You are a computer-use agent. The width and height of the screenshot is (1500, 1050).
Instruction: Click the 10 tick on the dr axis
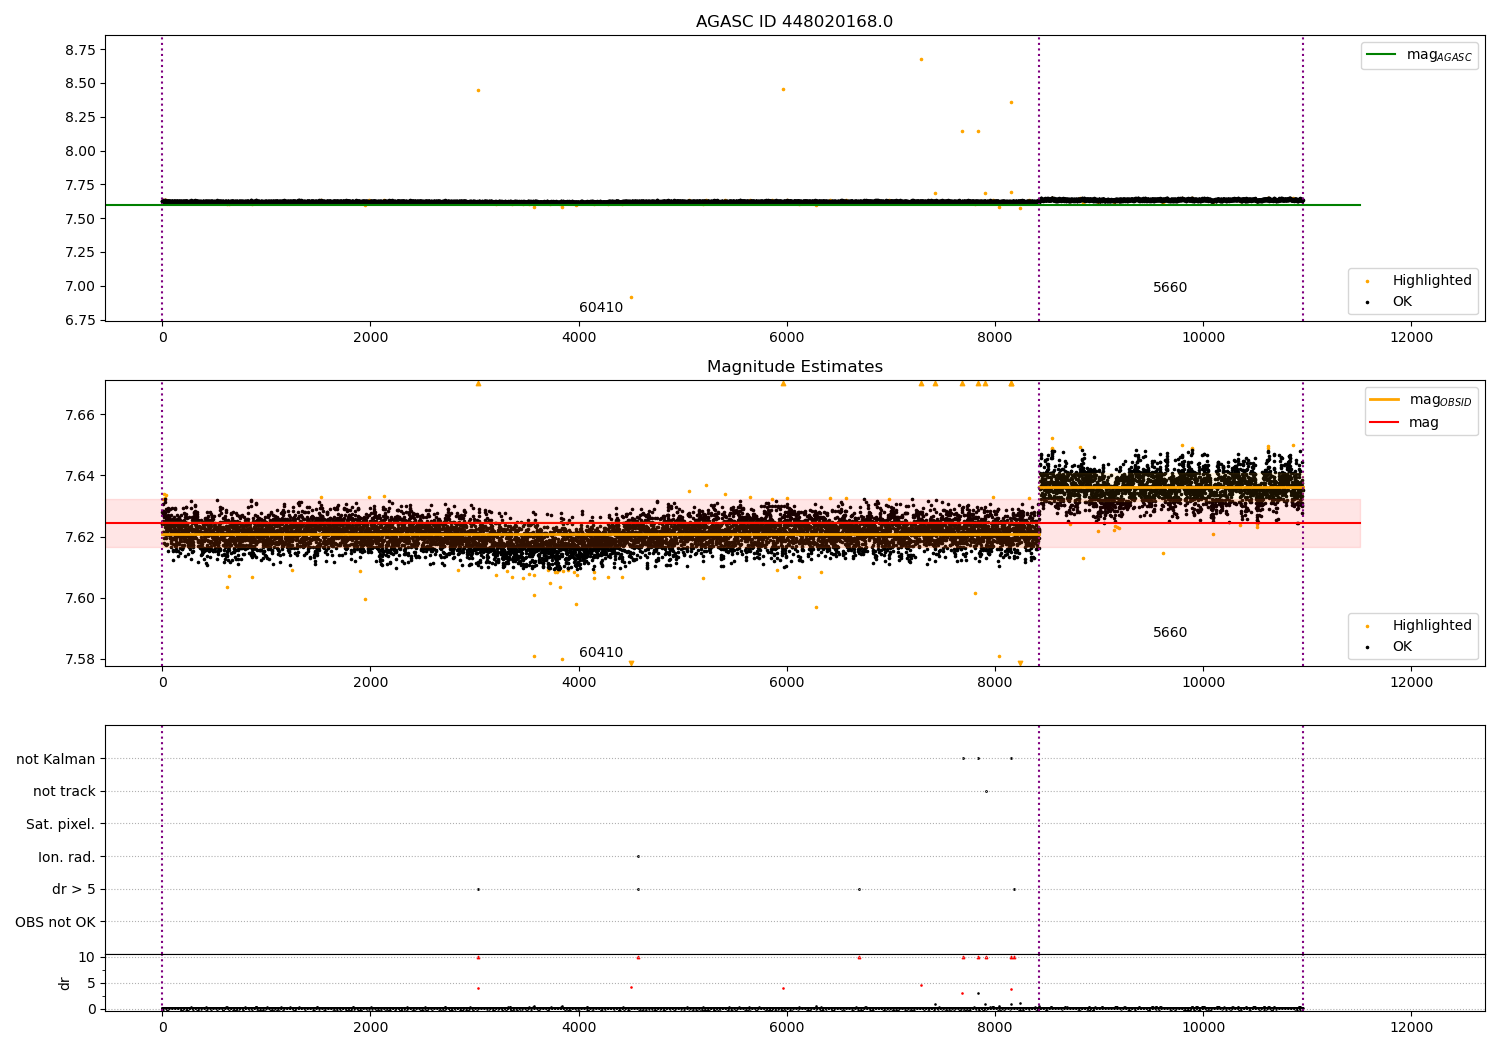pos(86,957)
